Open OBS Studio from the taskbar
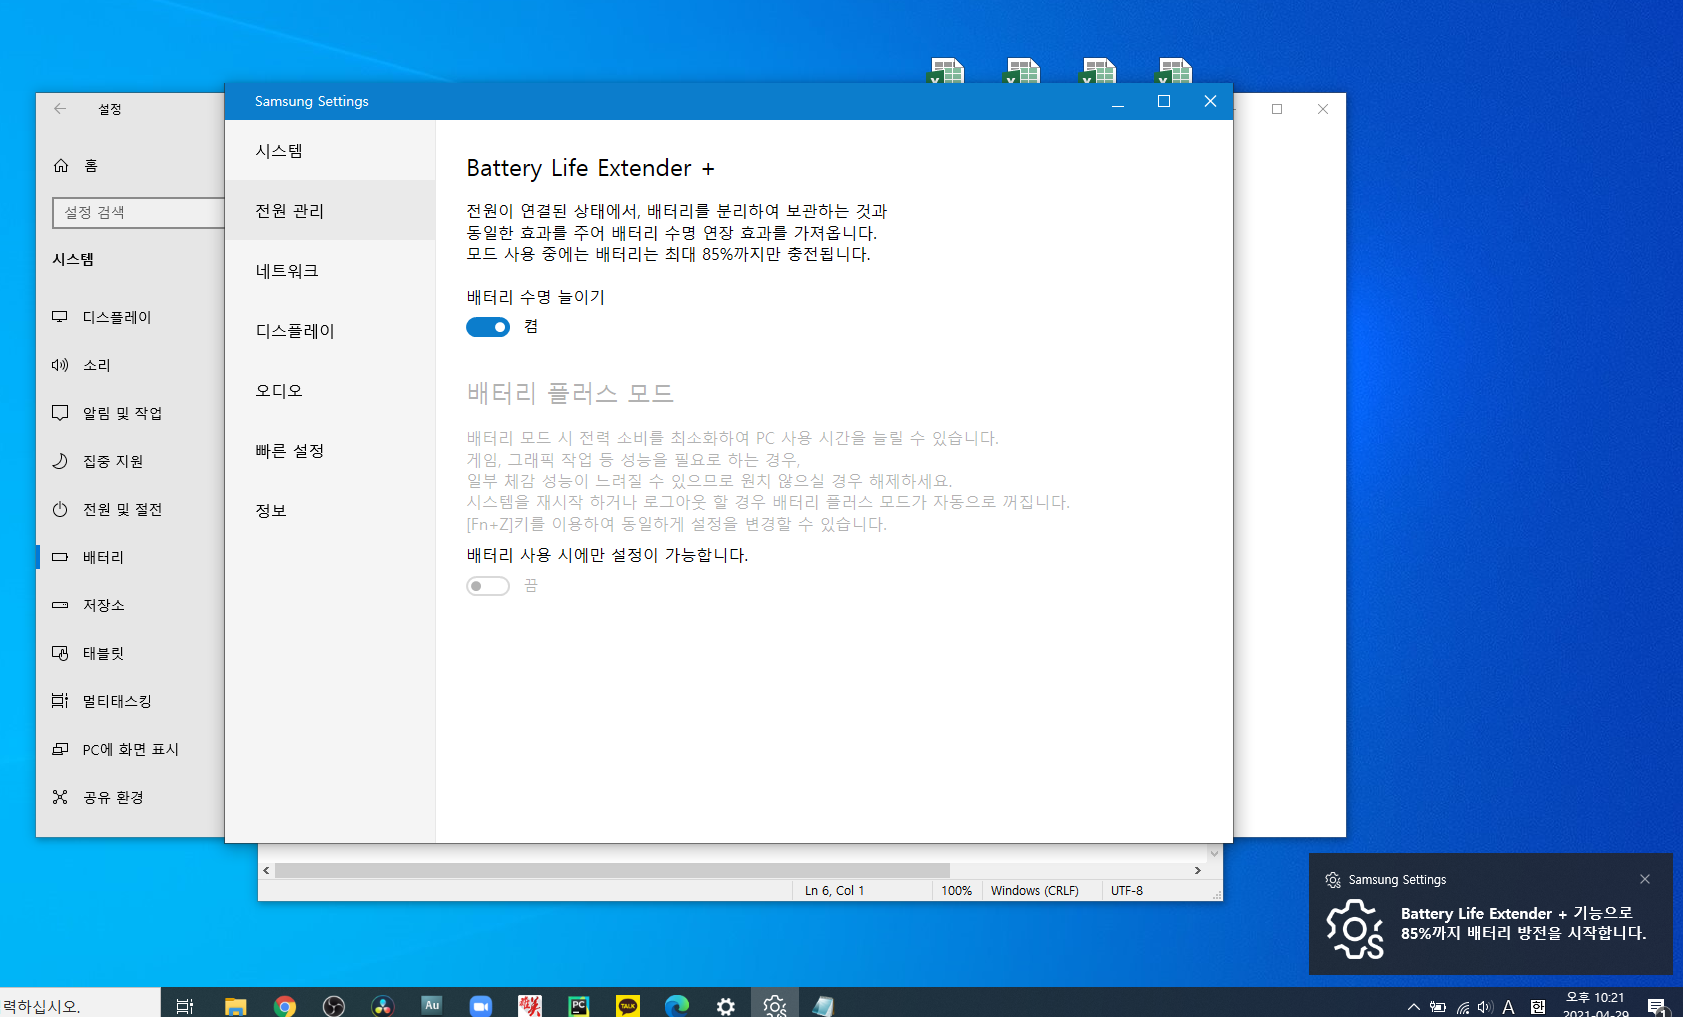The height and width of the screenshot is (1017, 1683). (x=333, y=1005)
